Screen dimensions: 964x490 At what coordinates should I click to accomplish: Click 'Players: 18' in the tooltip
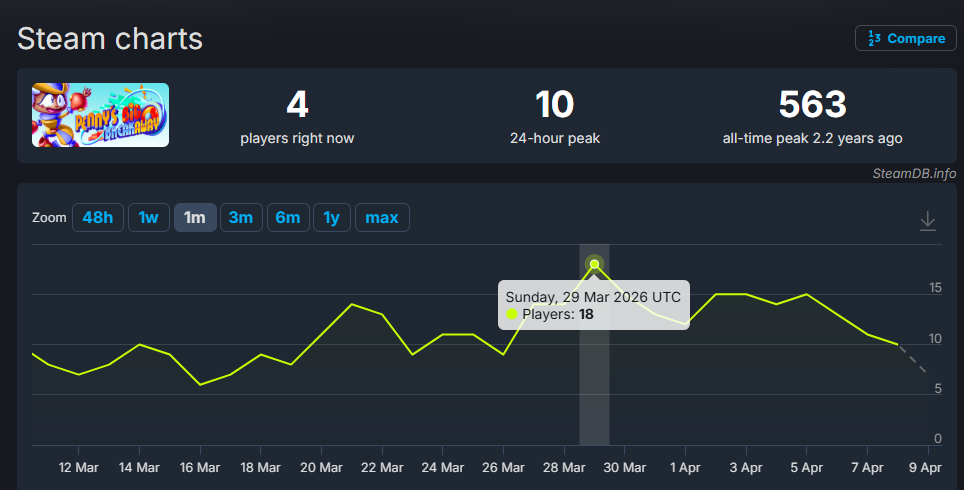550,314
